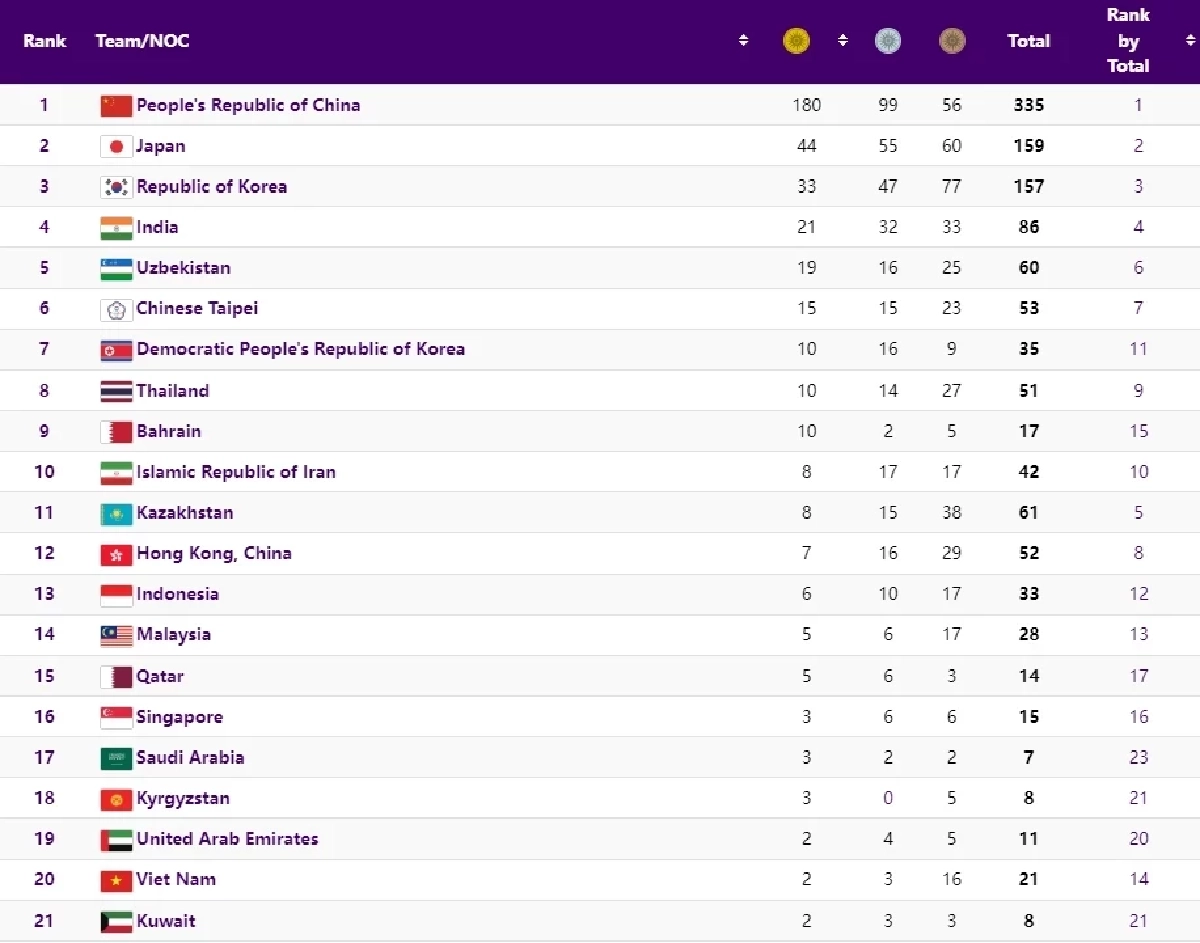The height and width of the screenshot is (943, 1200).
Task: Click the Hong Kong, China flag icon
Action: click(116, 553)
